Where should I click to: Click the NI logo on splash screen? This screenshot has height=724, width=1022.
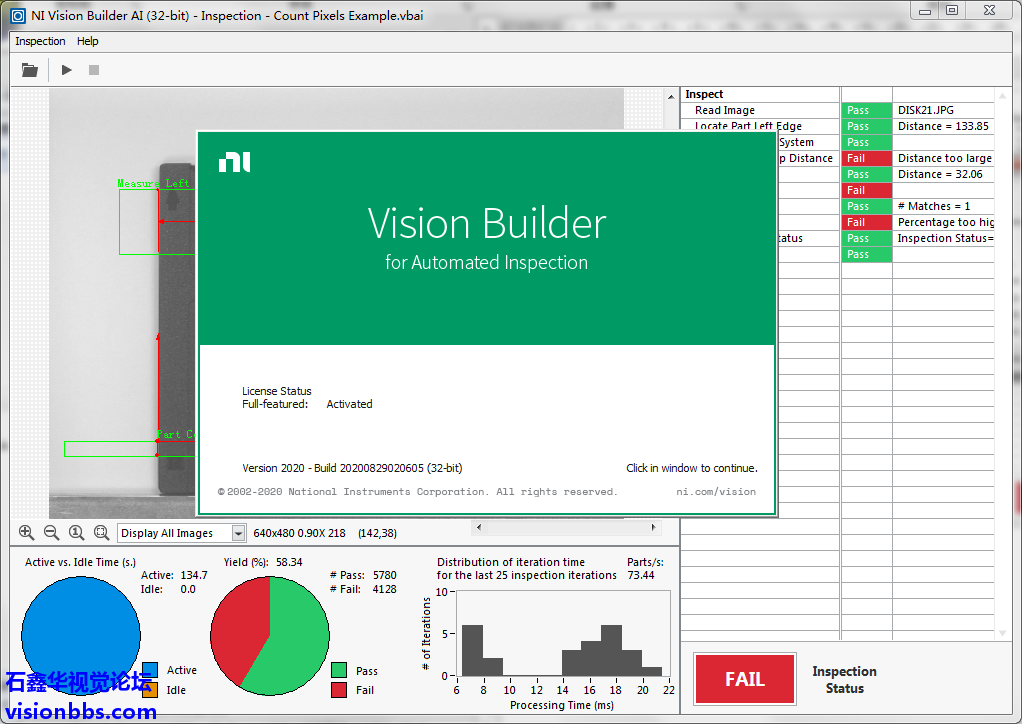234,162
